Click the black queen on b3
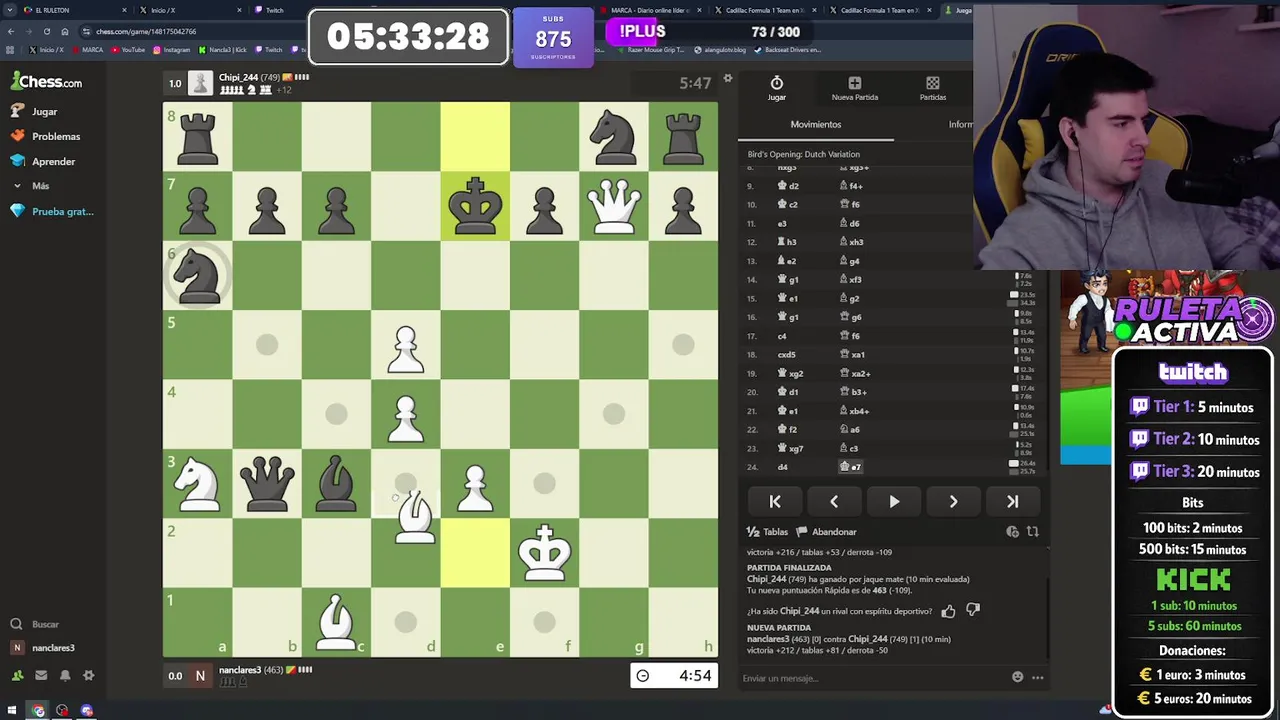The height and width of the screenshot is (720, 1280). (267, 483)
